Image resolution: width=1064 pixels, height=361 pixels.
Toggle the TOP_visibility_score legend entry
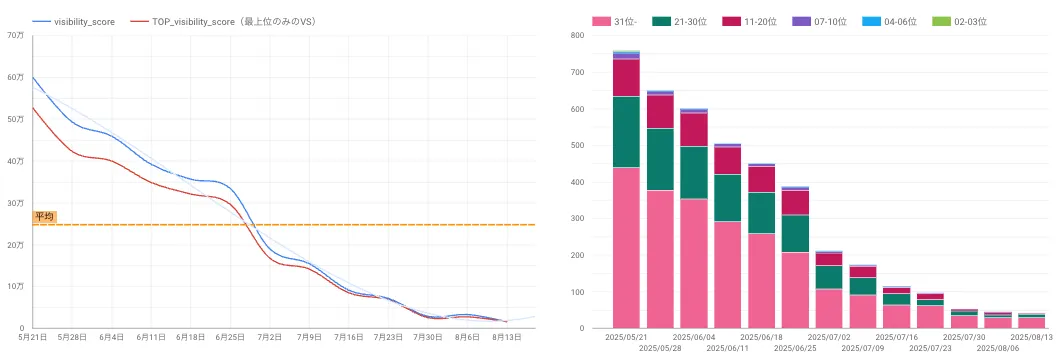(x=224, y=22)
